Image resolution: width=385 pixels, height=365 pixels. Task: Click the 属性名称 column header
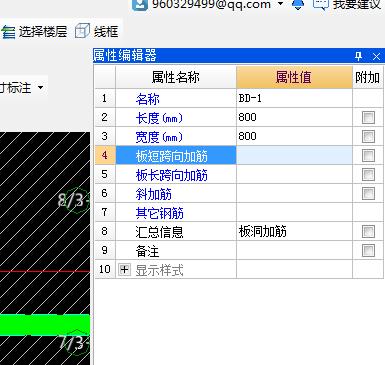tap(176, 77)
